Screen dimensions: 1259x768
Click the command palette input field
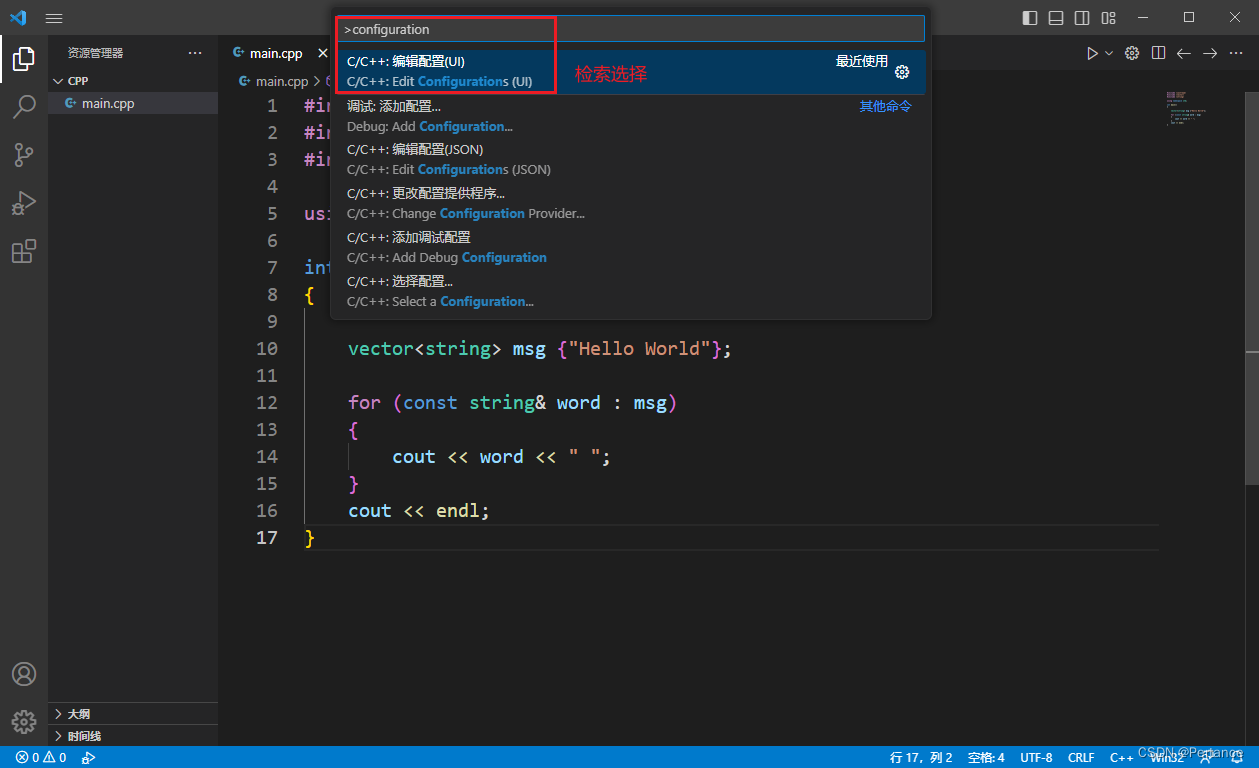630,29
